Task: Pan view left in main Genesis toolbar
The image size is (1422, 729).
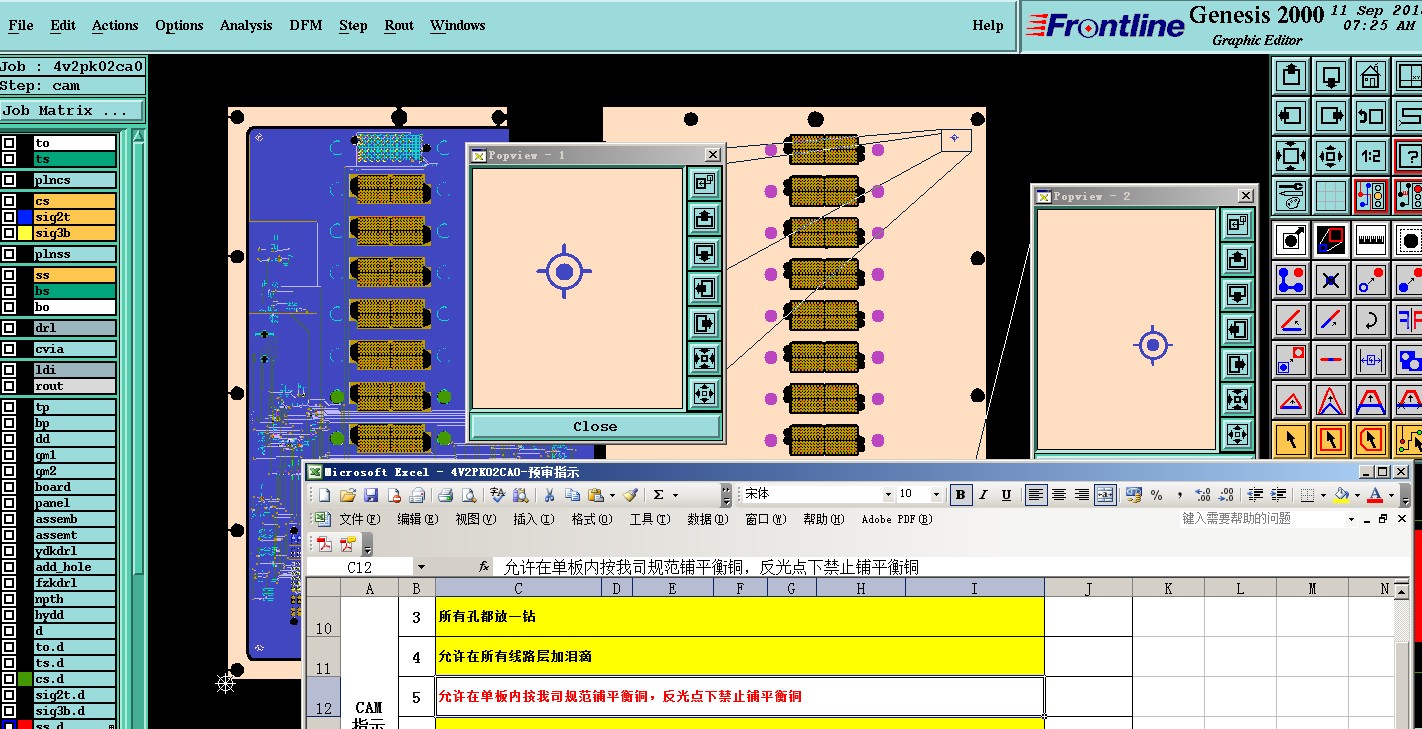Action: pyautogui.click(x=1291, y=116)
